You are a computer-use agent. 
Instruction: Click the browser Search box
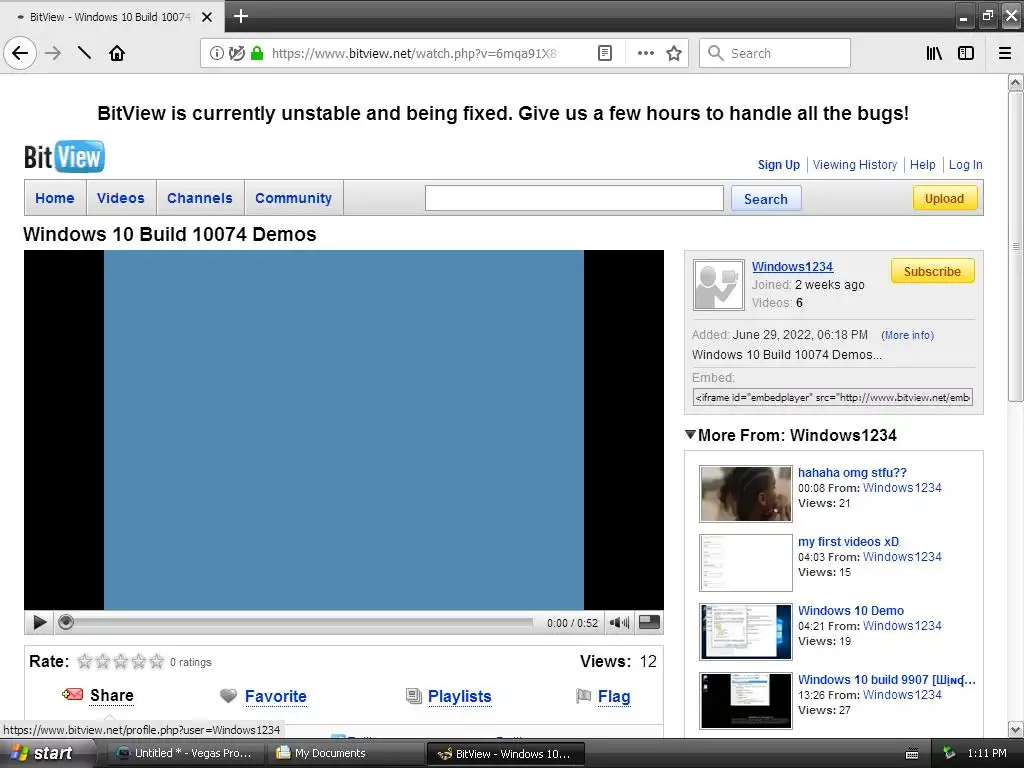coord(775,54)
